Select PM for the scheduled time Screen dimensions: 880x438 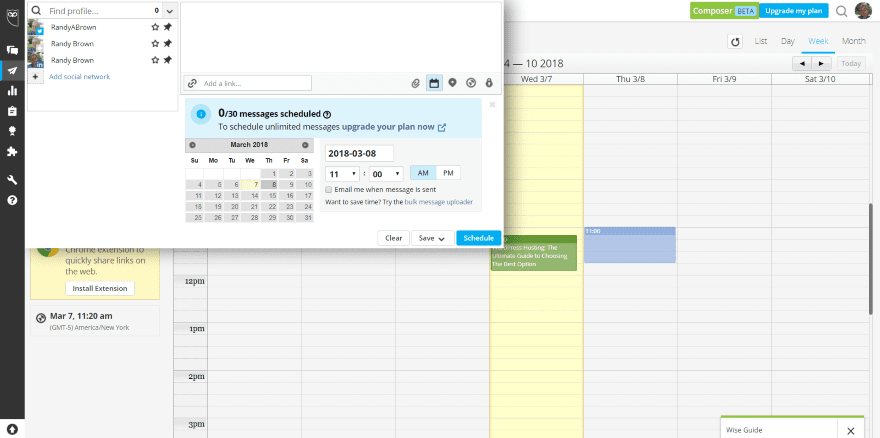tap(449, 173)
